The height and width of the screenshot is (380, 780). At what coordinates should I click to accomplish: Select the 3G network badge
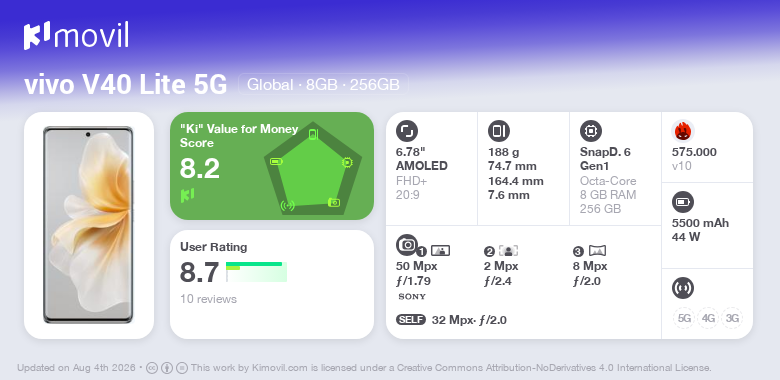[732, 318]
